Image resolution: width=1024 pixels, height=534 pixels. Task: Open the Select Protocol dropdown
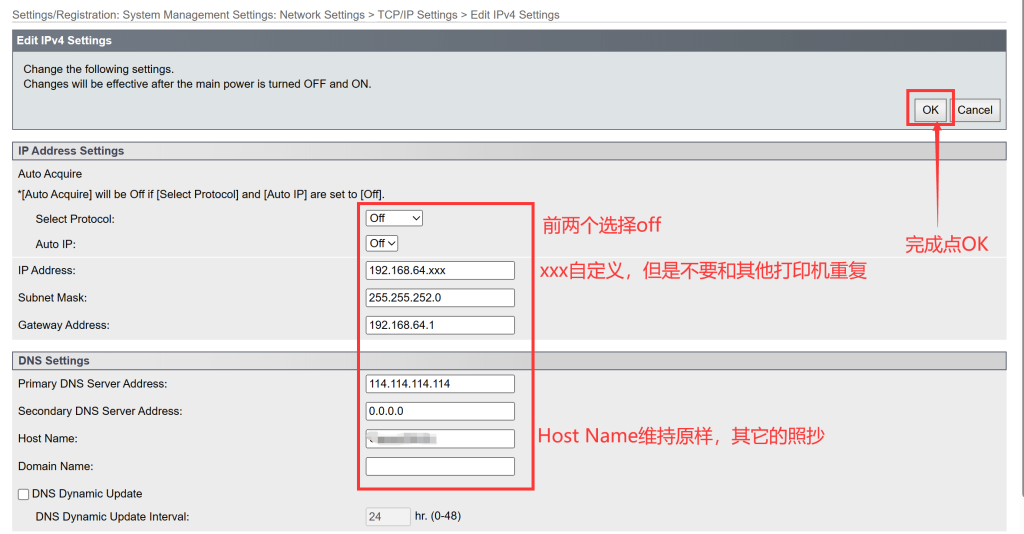(x=394, y=218)
